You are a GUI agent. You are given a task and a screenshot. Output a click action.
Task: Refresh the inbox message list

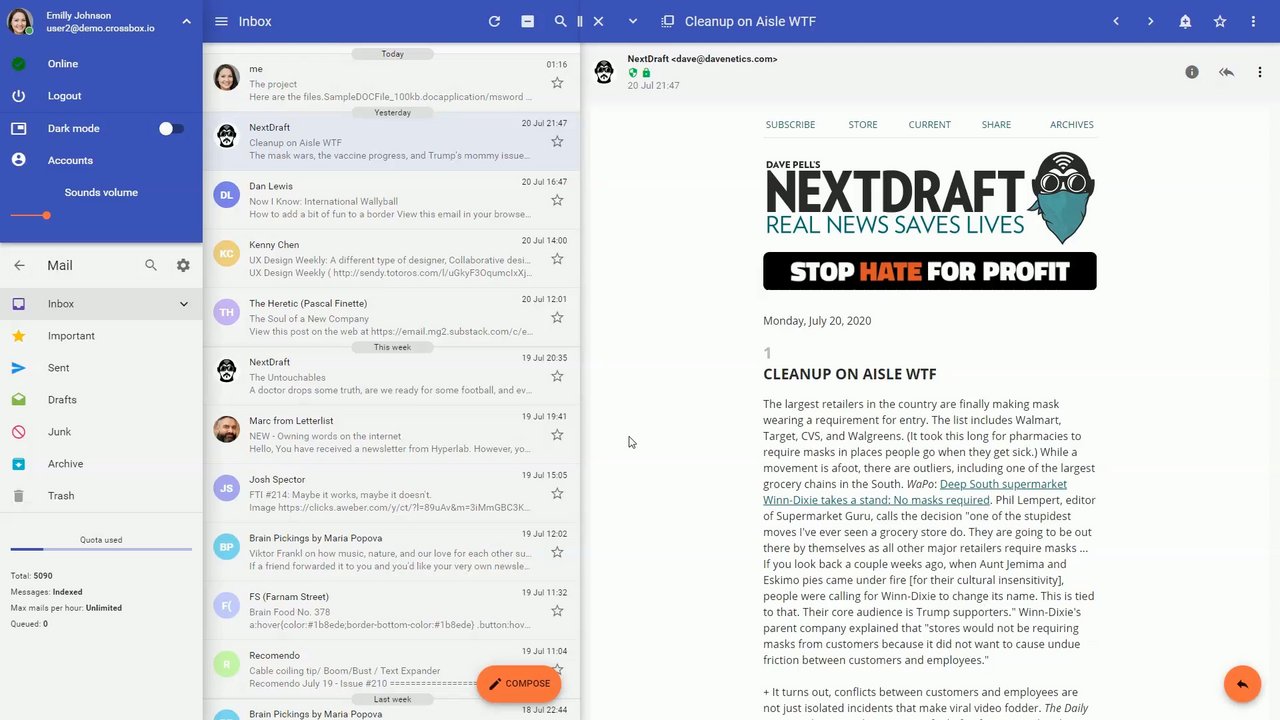(494, 21)
